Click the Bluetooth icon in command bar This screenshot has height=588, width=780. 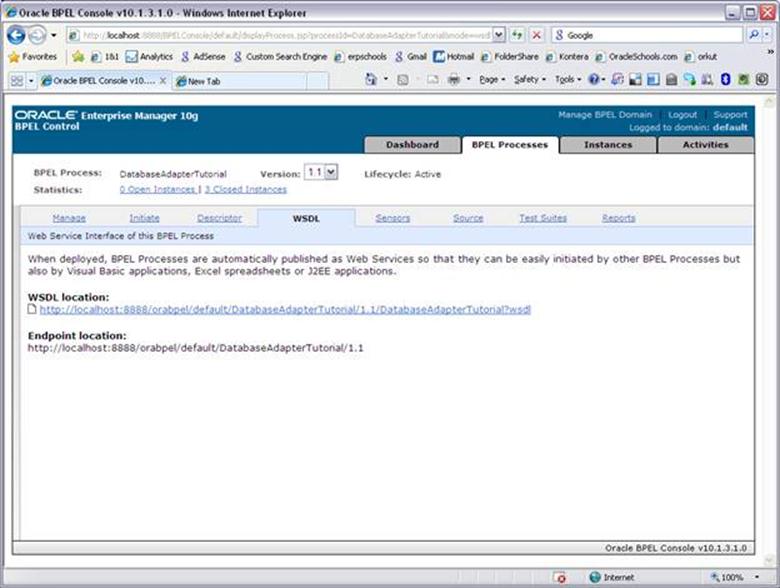click(x=725, y=79)
